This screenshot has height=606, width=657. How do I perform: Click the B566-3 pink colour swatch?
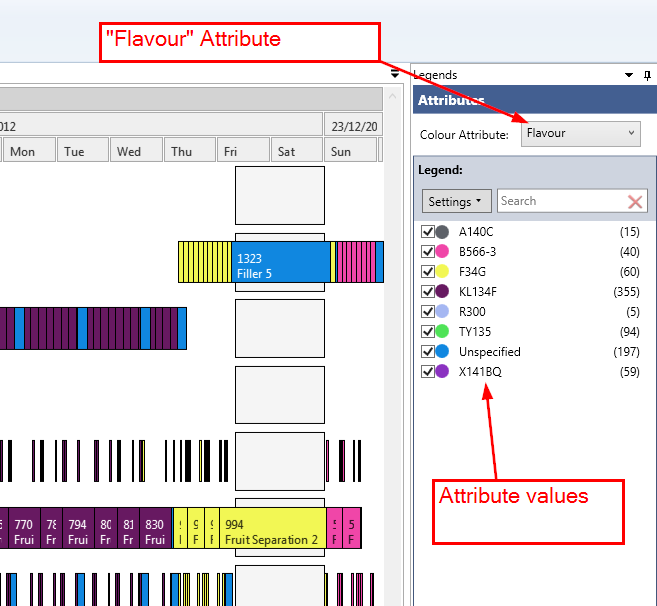[442, 251]
